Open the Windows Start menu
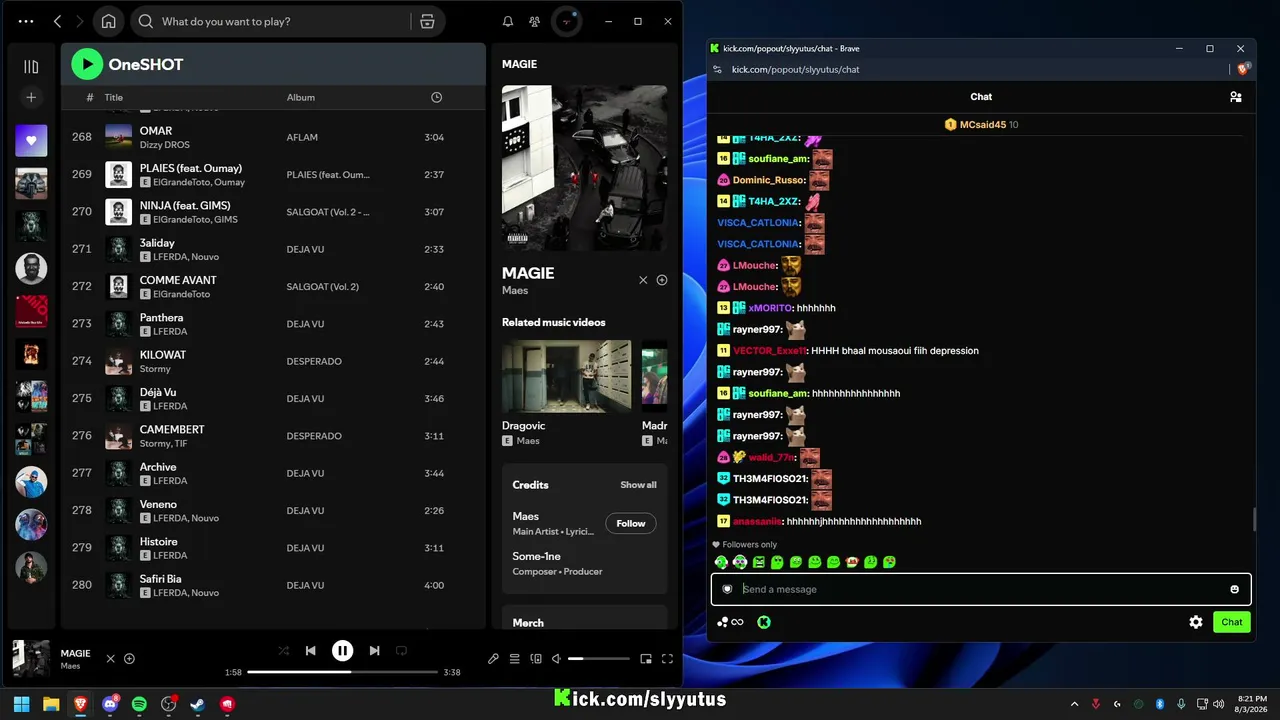This screenshot has width=1280, height=720. tap(22, 704)
